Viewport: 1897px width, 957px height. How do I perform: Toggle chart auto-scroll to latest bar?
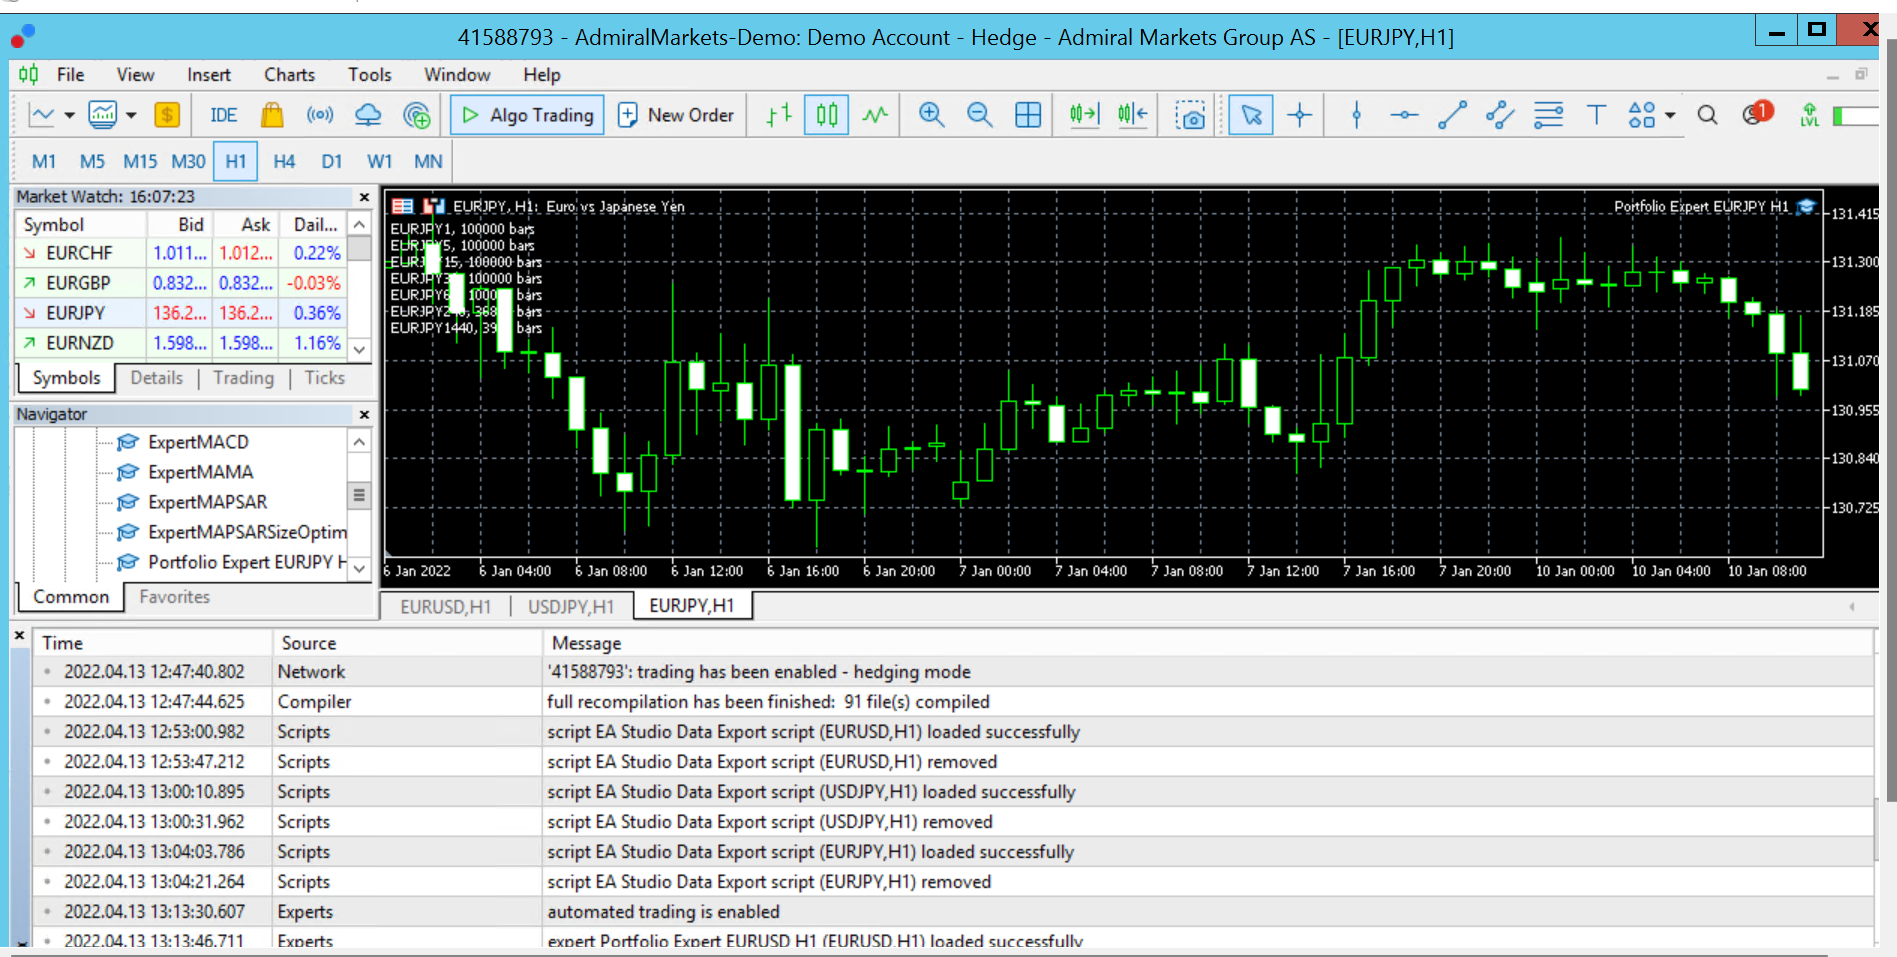point(1084,115)
